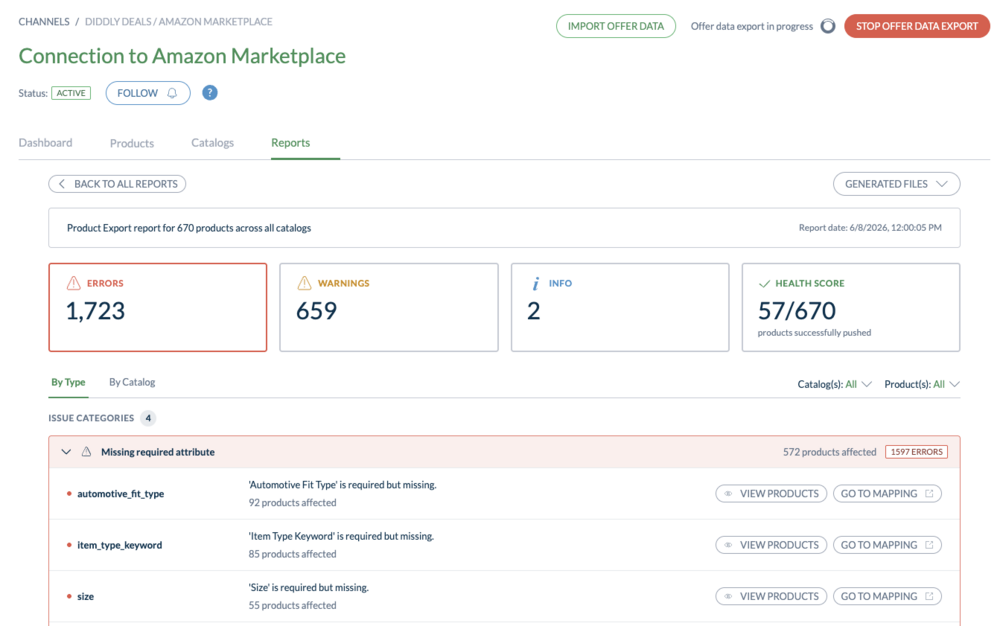This screenshot has width=1000, height=626.
Task: Click the export progress spinner icon
Action: click(828, 26)
